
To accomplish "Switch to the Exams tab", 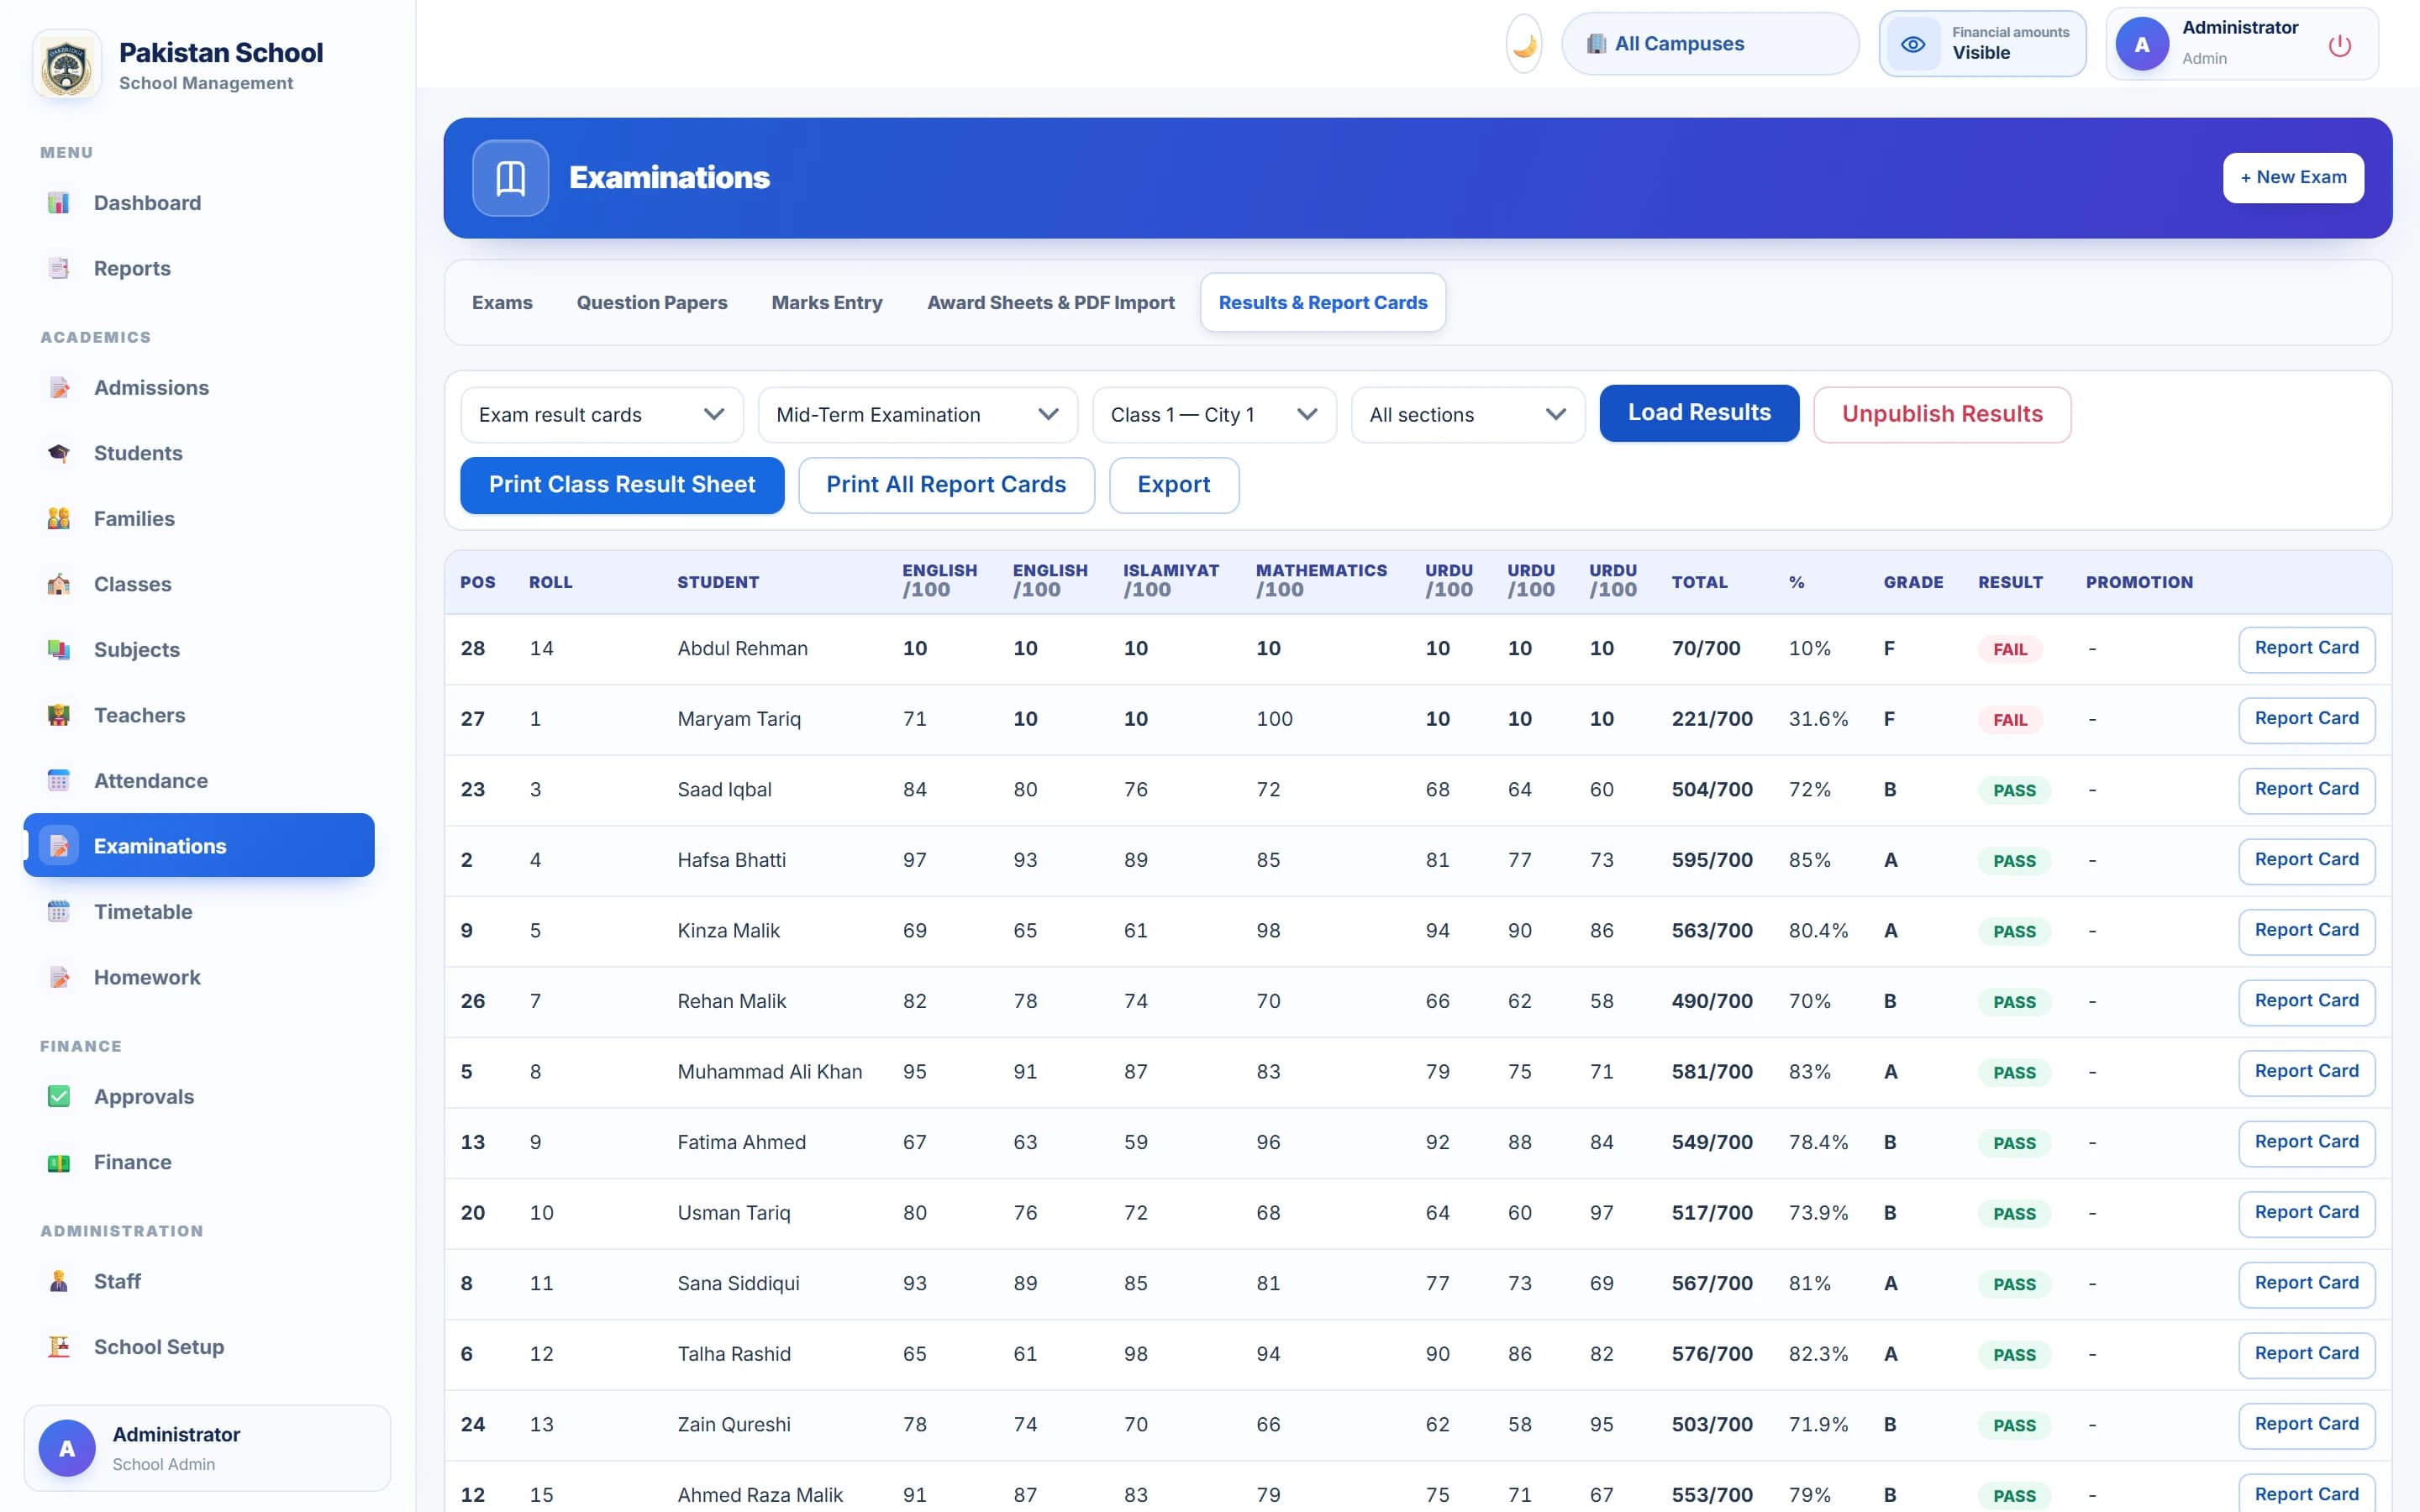I will pos(502,303).
